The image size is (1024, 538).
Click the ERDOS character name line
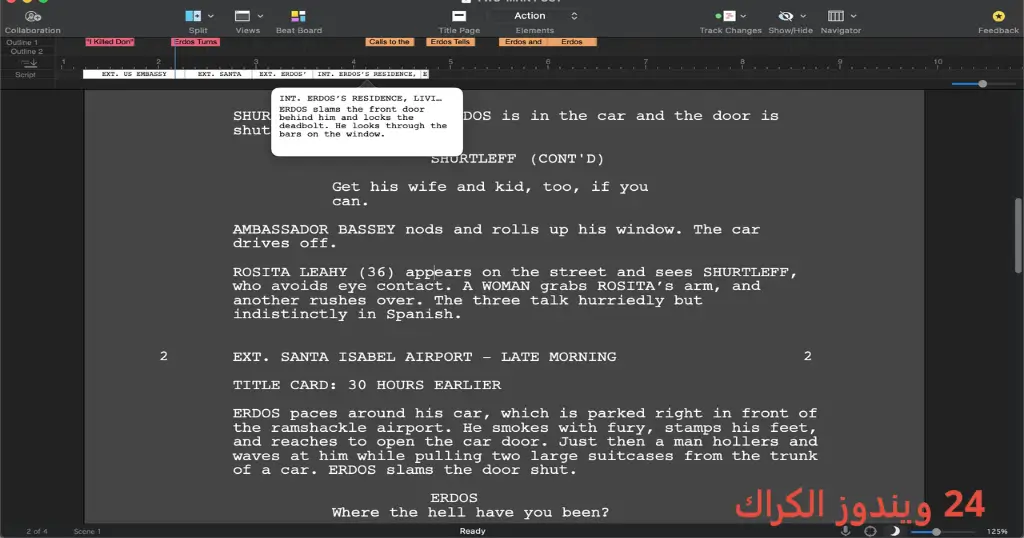point(454,498)
